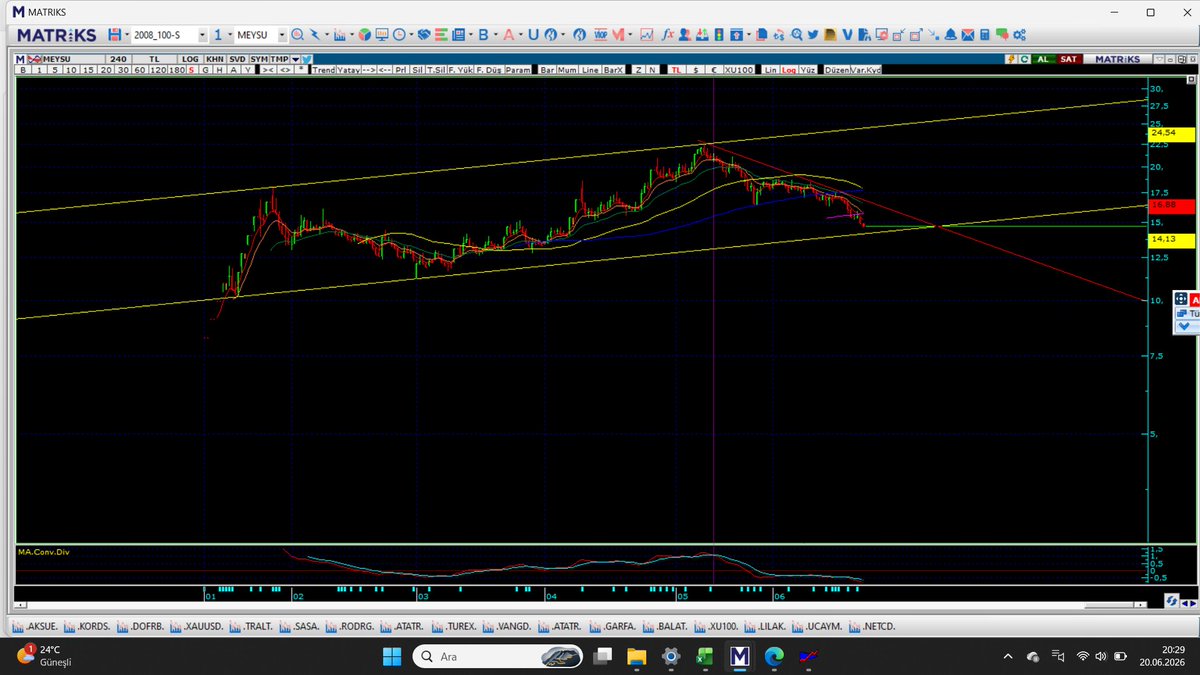Image resolution: width=1200 pixels, height=675 pixels.
Task: Click the blue letter U toolbar icon
Action: [x=533, y=35]
